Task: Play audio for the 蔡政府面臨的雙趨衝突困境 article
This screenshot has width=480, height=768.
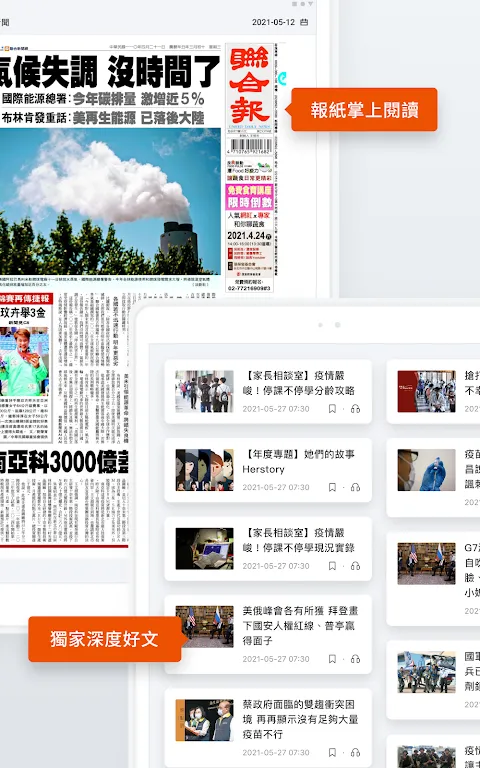Action: point(356,752)
